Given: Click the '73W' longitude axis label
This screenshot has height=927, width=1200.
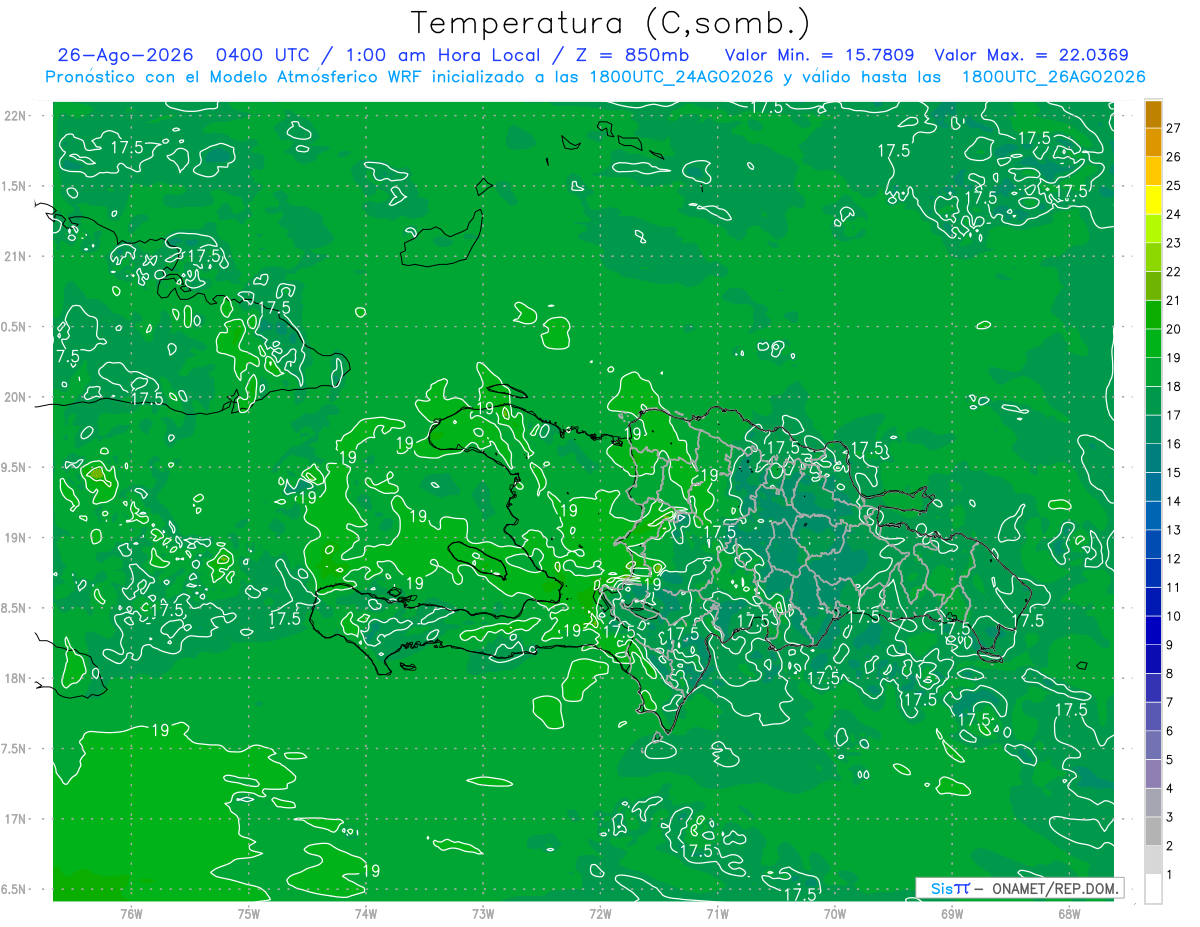Looking at the screenshot, I should coord(483,914).
